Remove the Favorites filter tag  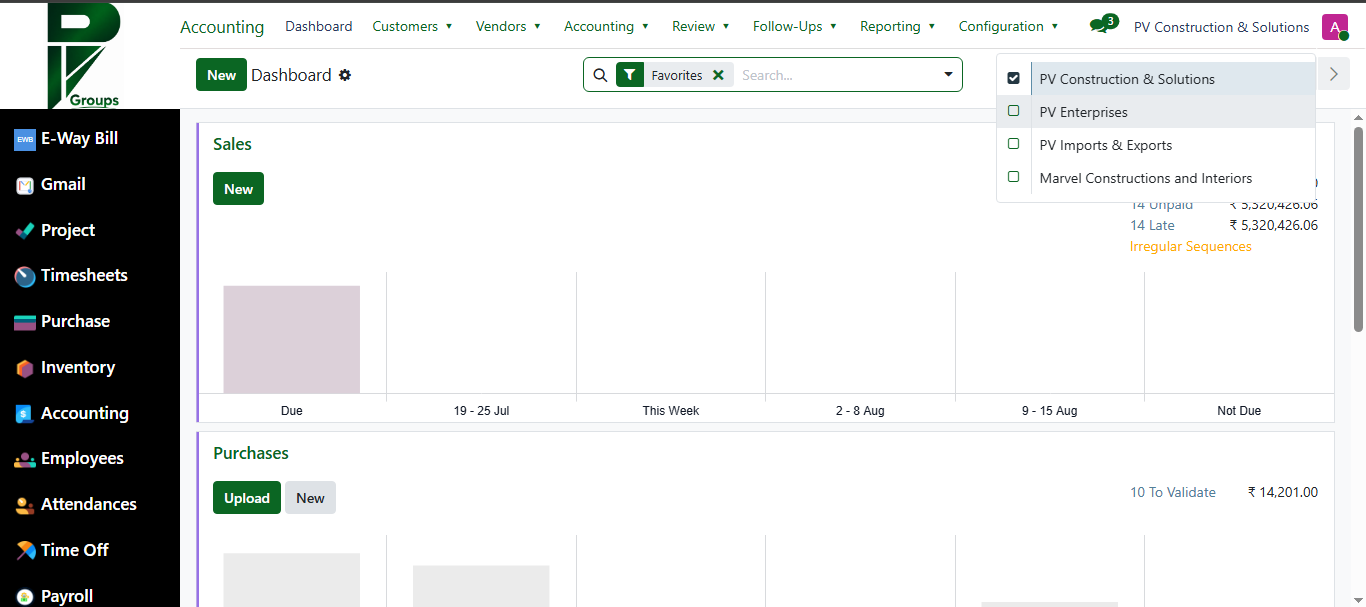click(718, 75)
